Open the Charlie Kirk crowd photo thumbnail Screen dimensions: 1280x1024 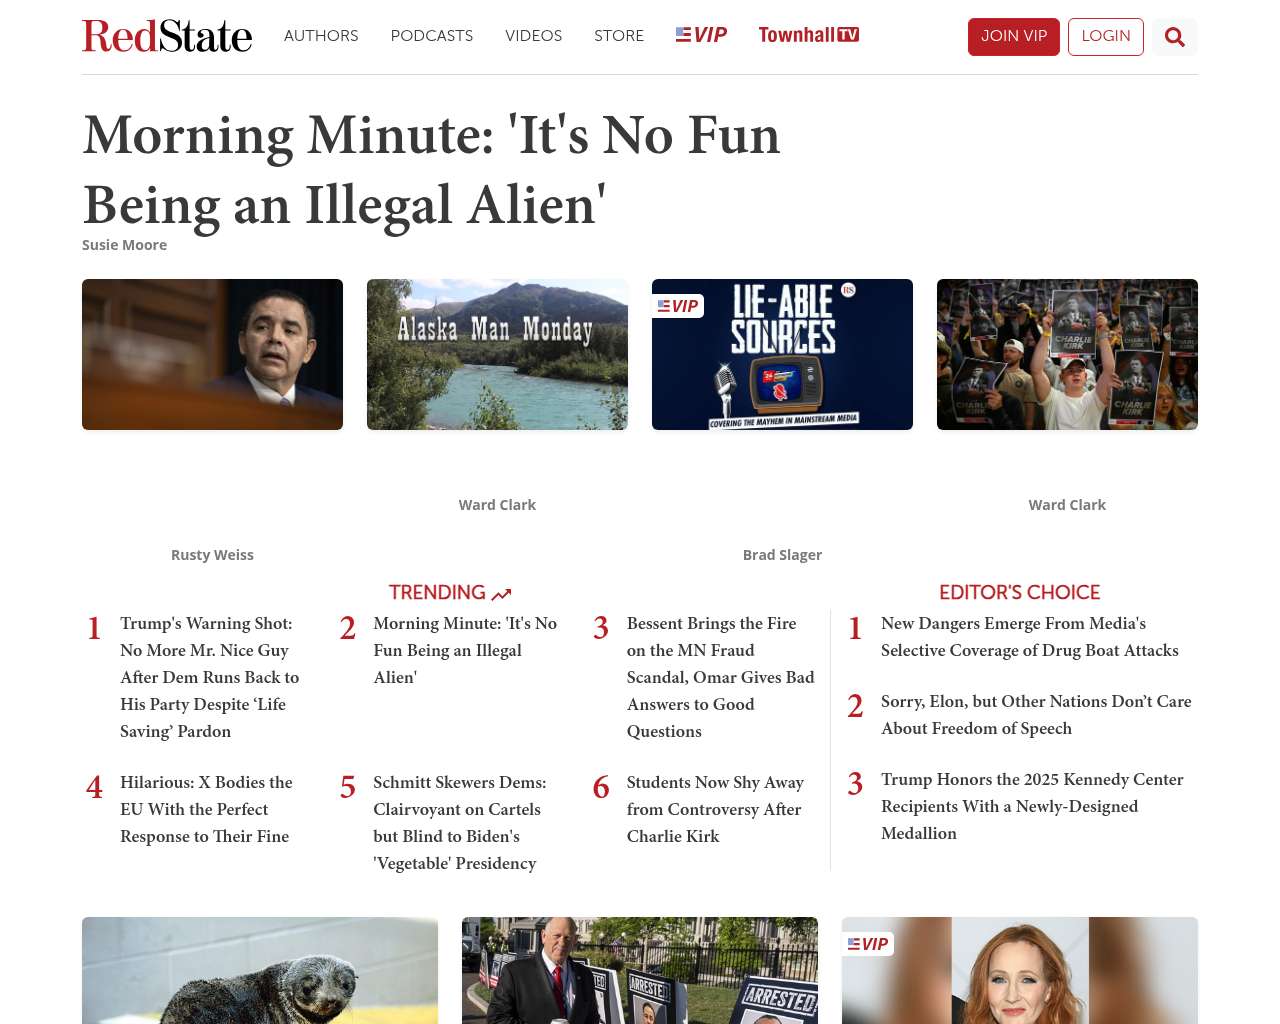click(x=1067, y=354)
